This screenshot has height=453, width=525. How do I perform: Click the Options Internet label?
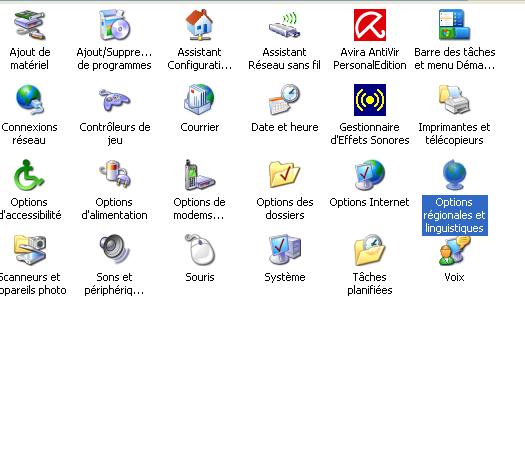(369, 202)
